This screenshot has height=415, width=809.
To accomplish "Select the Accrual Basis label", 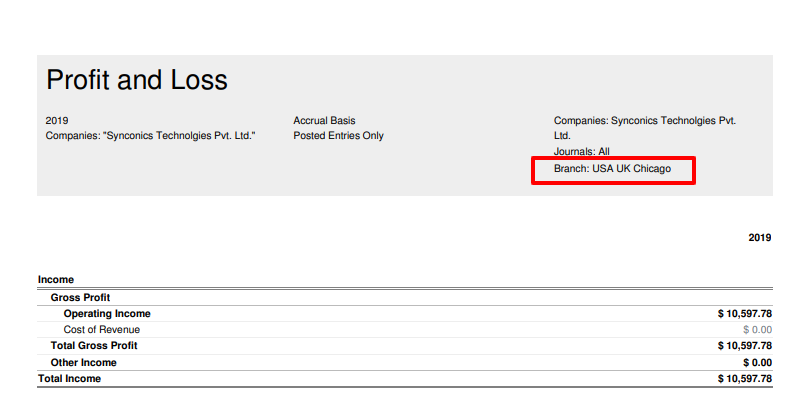I will pyautogui.click(x=324, y=121).
